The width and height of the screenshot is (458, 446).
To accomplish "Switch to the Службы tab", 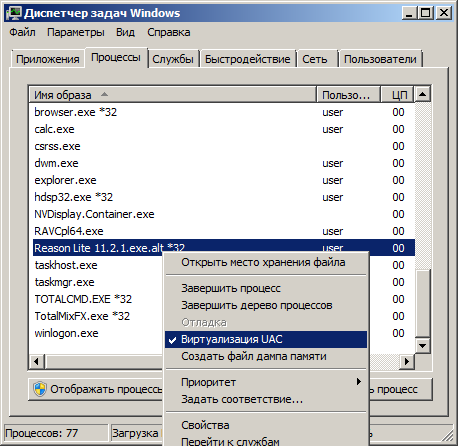I will [173, 59].
